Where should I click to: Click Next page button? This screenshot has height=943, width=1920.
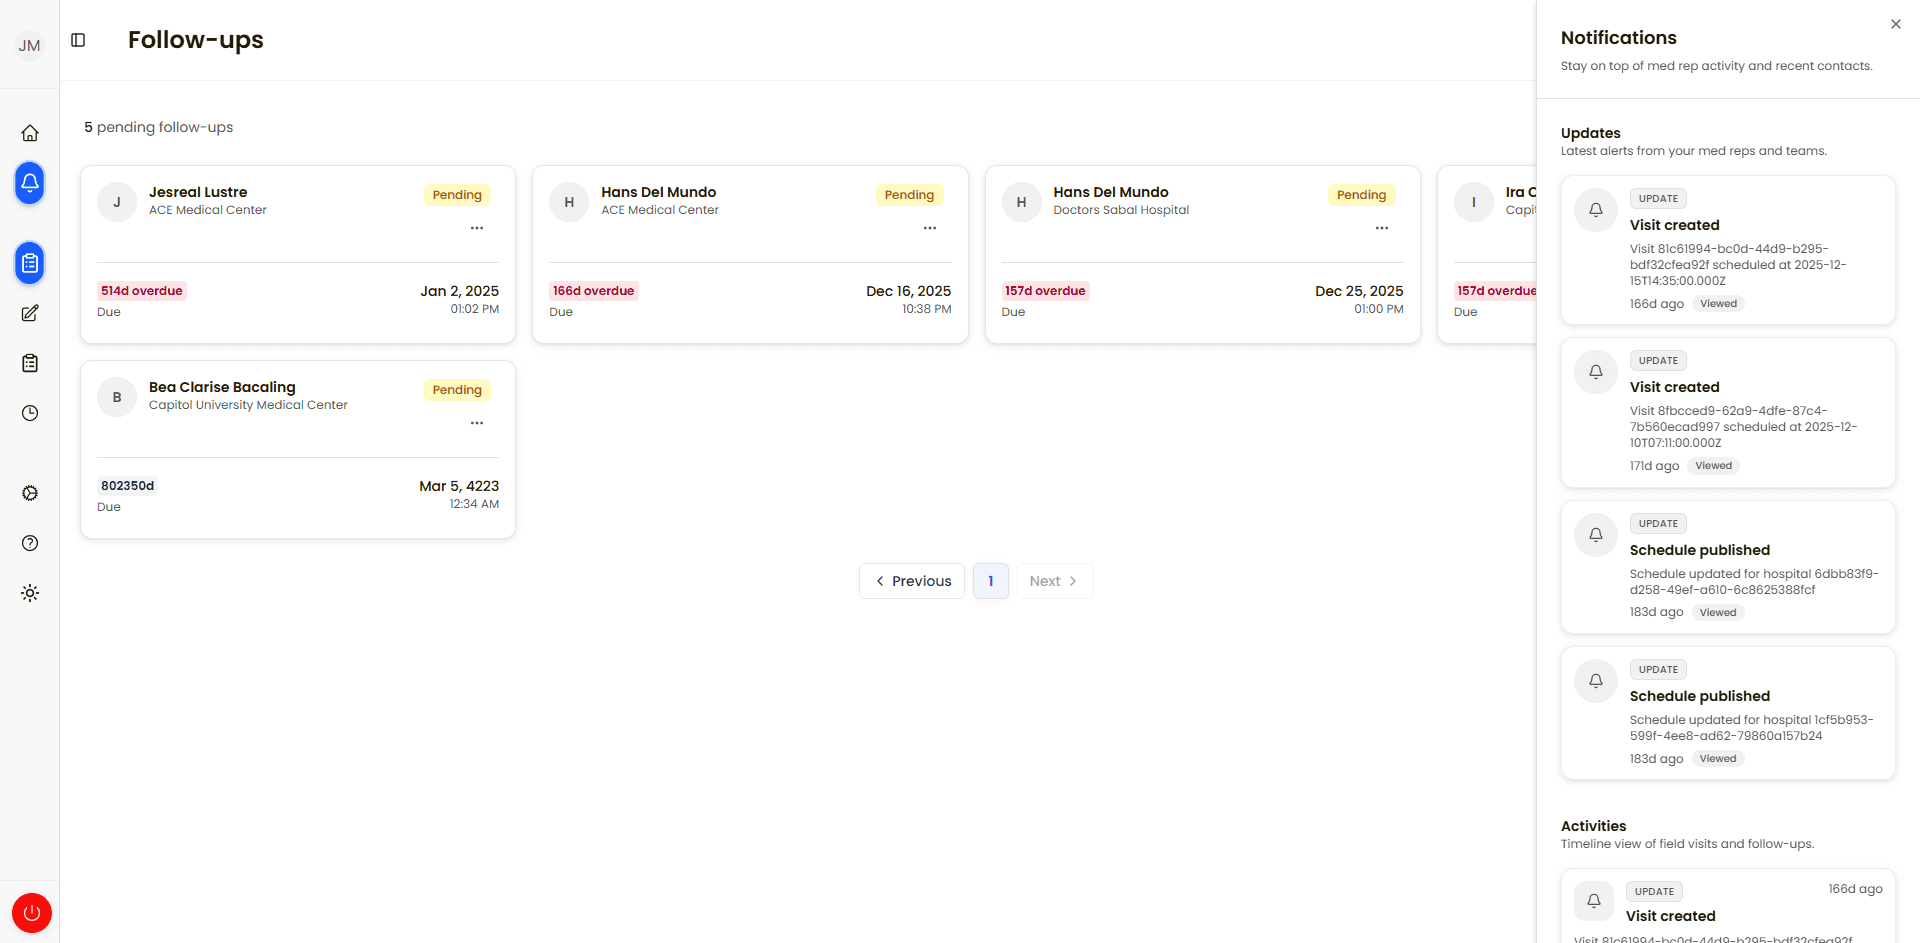[x=1055, y=581]
